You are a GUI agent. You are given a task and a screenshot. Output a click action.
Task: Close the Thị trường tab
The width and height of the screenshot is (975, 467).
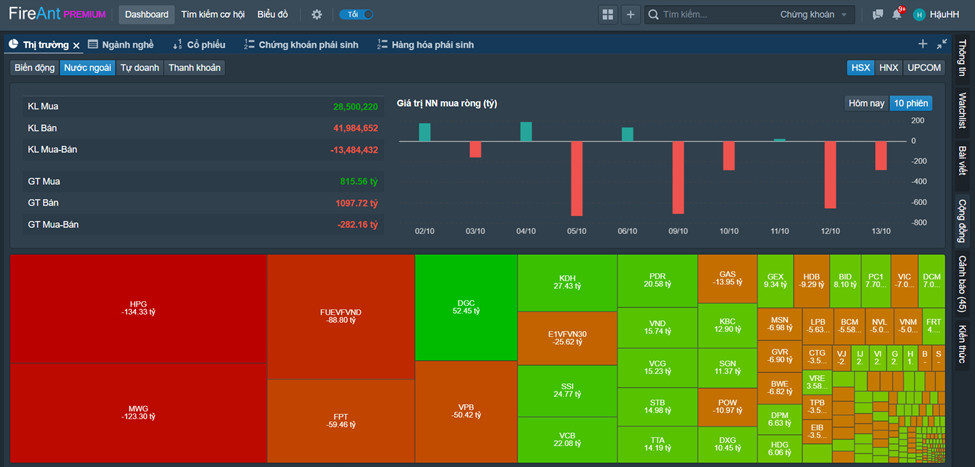pos(76,45)
